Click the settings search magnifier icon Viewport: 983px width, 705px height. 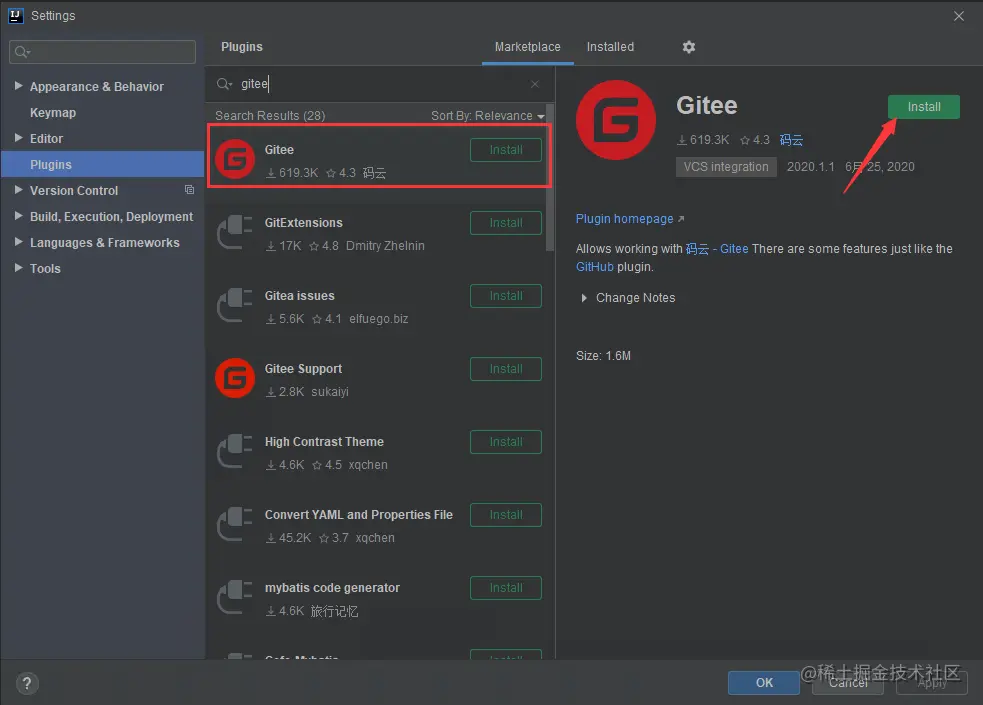(22, 52)
